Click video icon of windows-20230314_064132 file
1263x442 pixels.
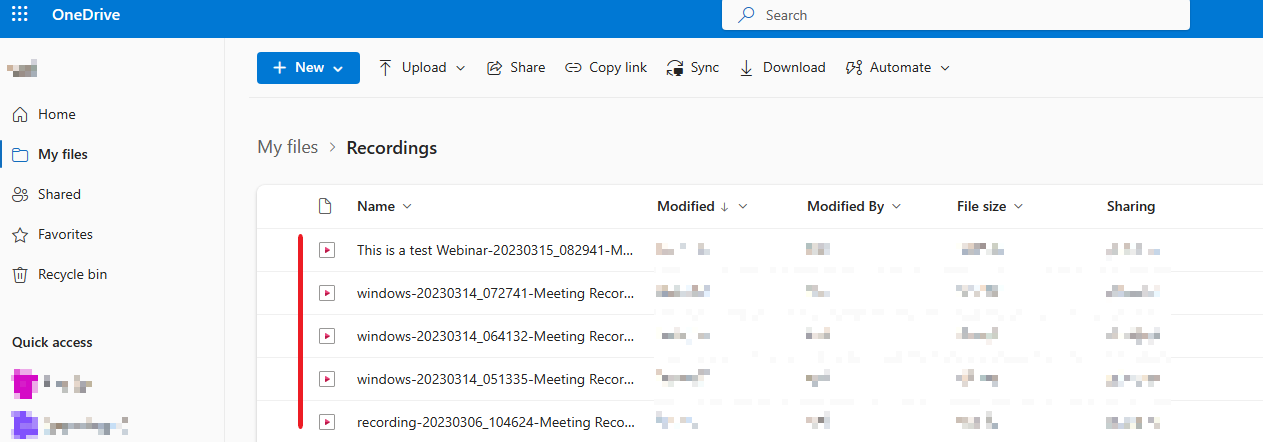tap(326, 336)
